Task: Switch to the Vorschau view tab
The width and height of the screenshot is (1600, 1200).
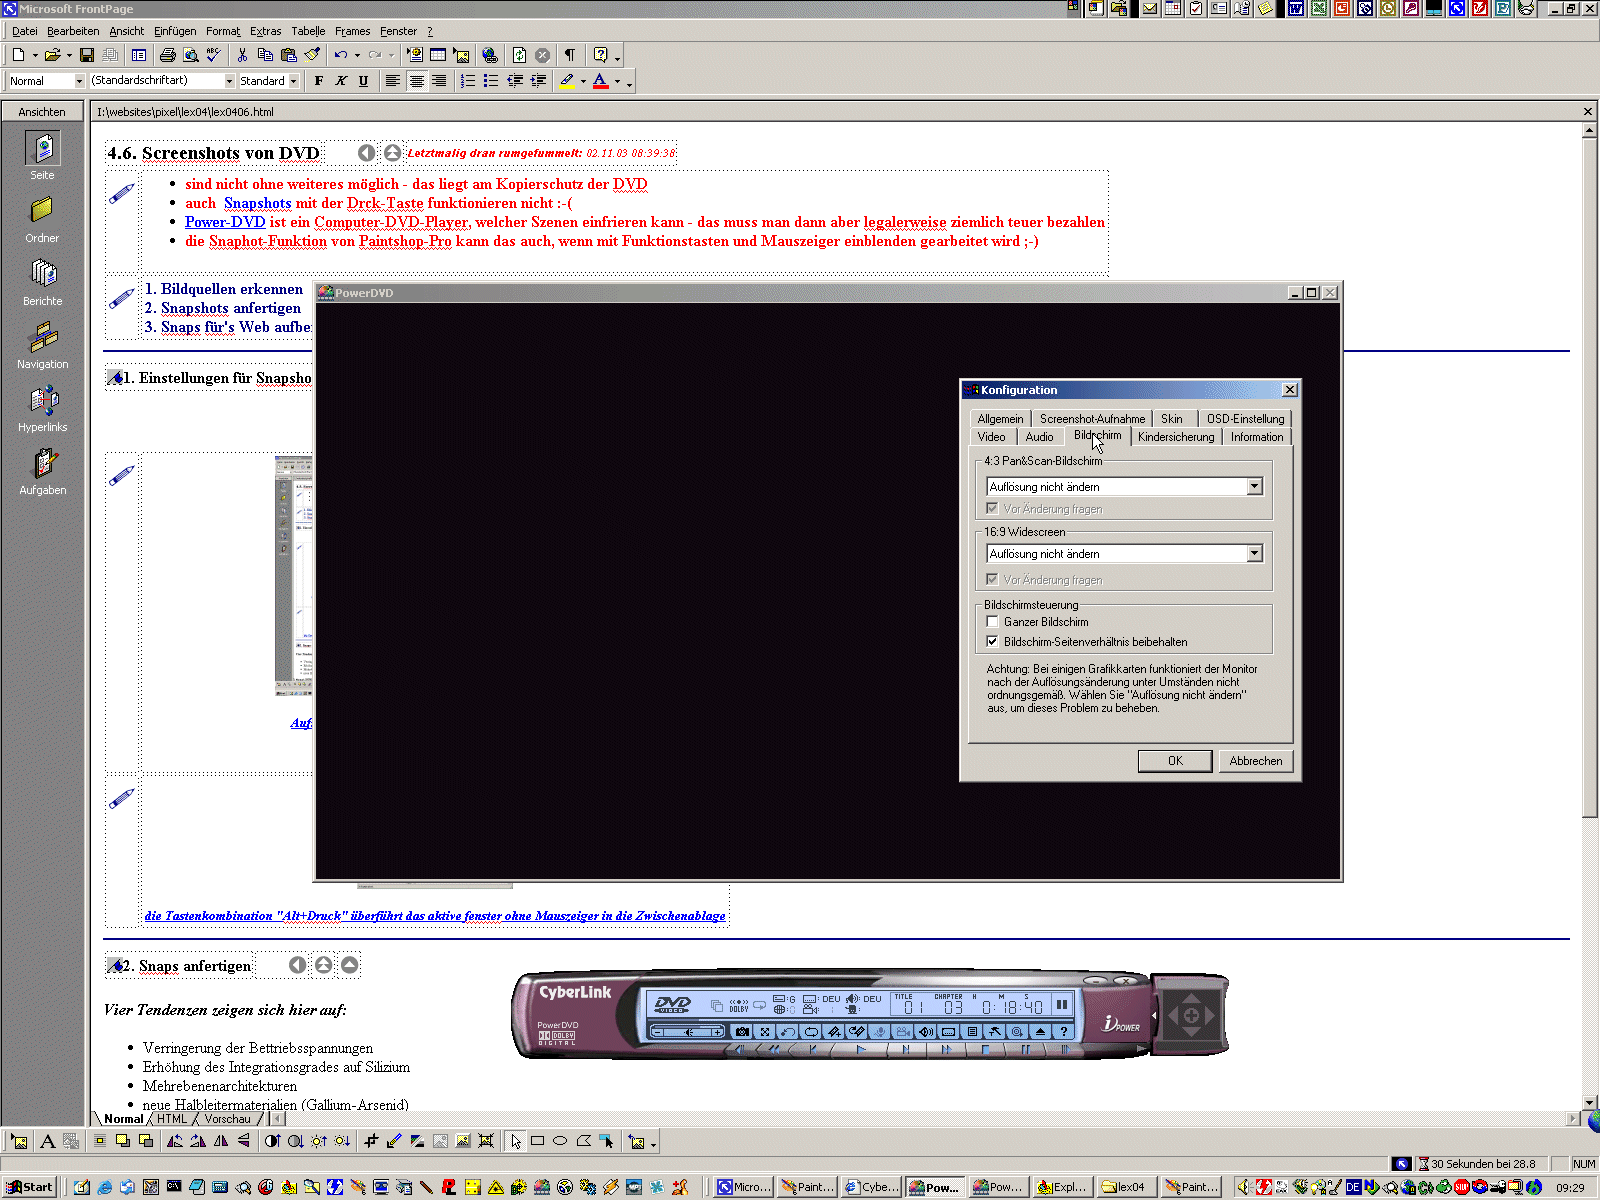Action: pos(227,1119)
